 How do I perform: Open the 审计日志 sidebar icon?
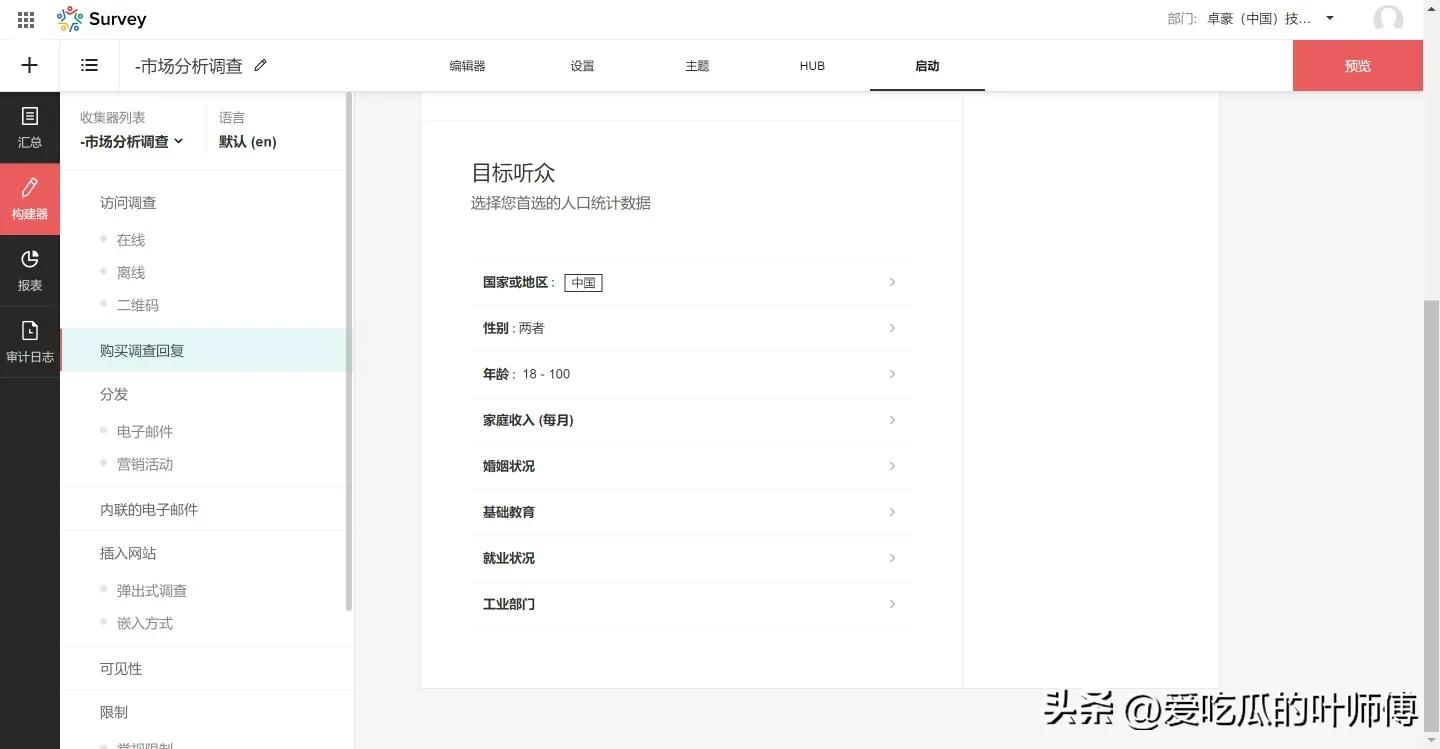point(29,340)
